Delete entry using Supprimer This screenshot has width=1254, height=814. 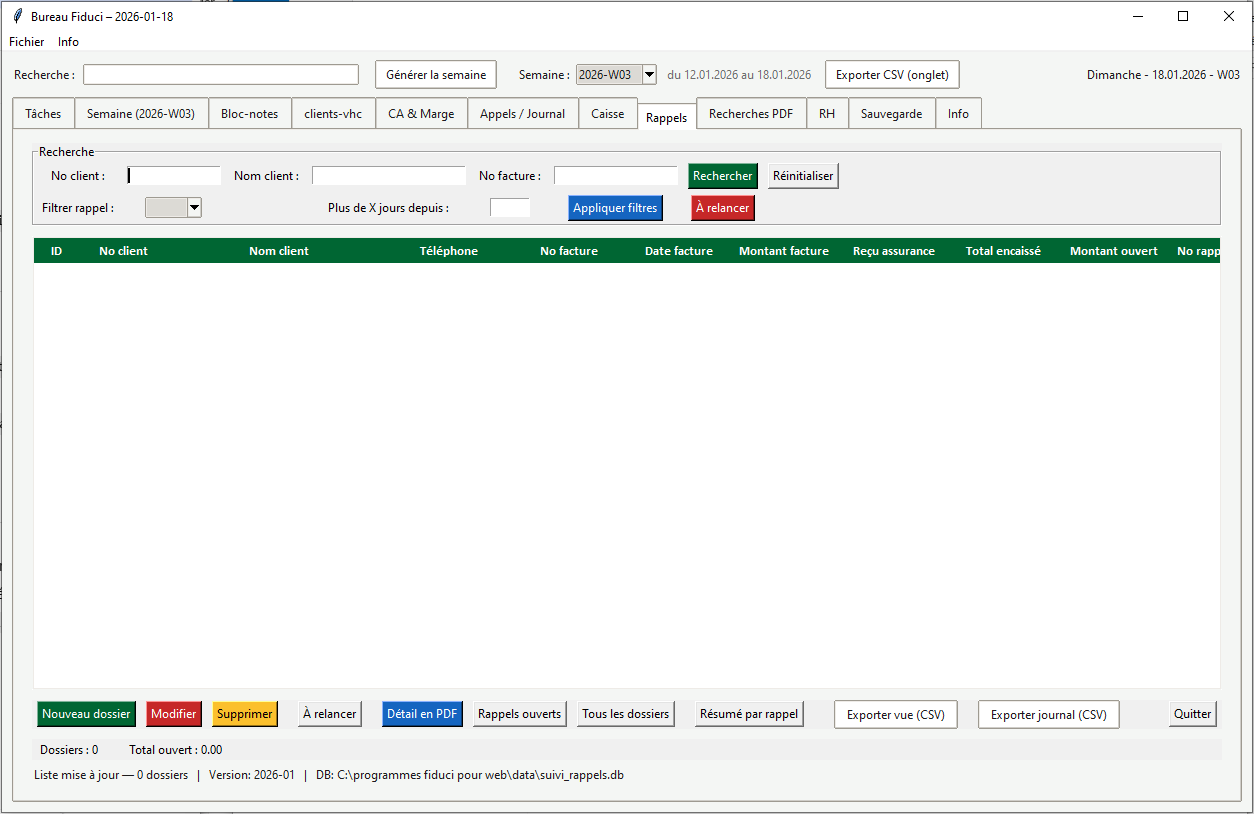coord(244,714)
